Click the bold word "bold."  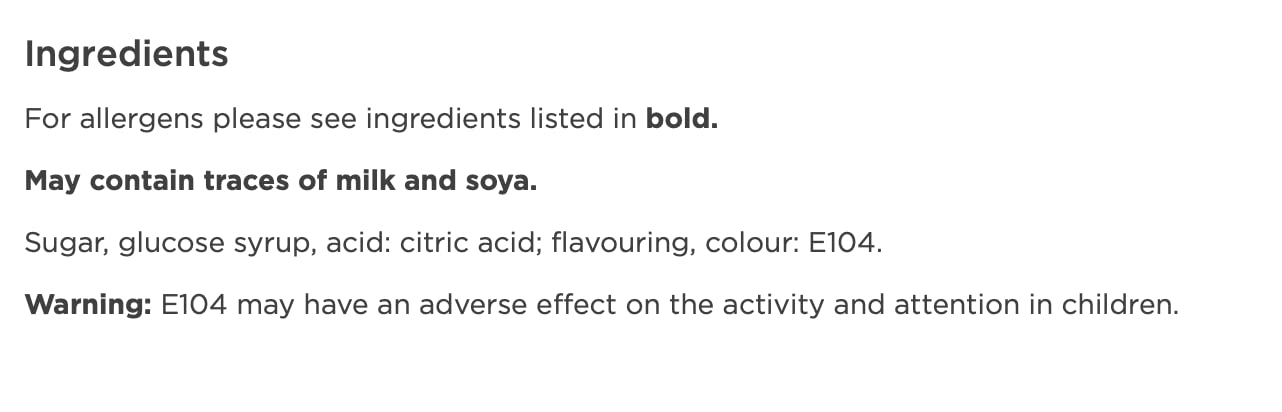click(682, 119)
